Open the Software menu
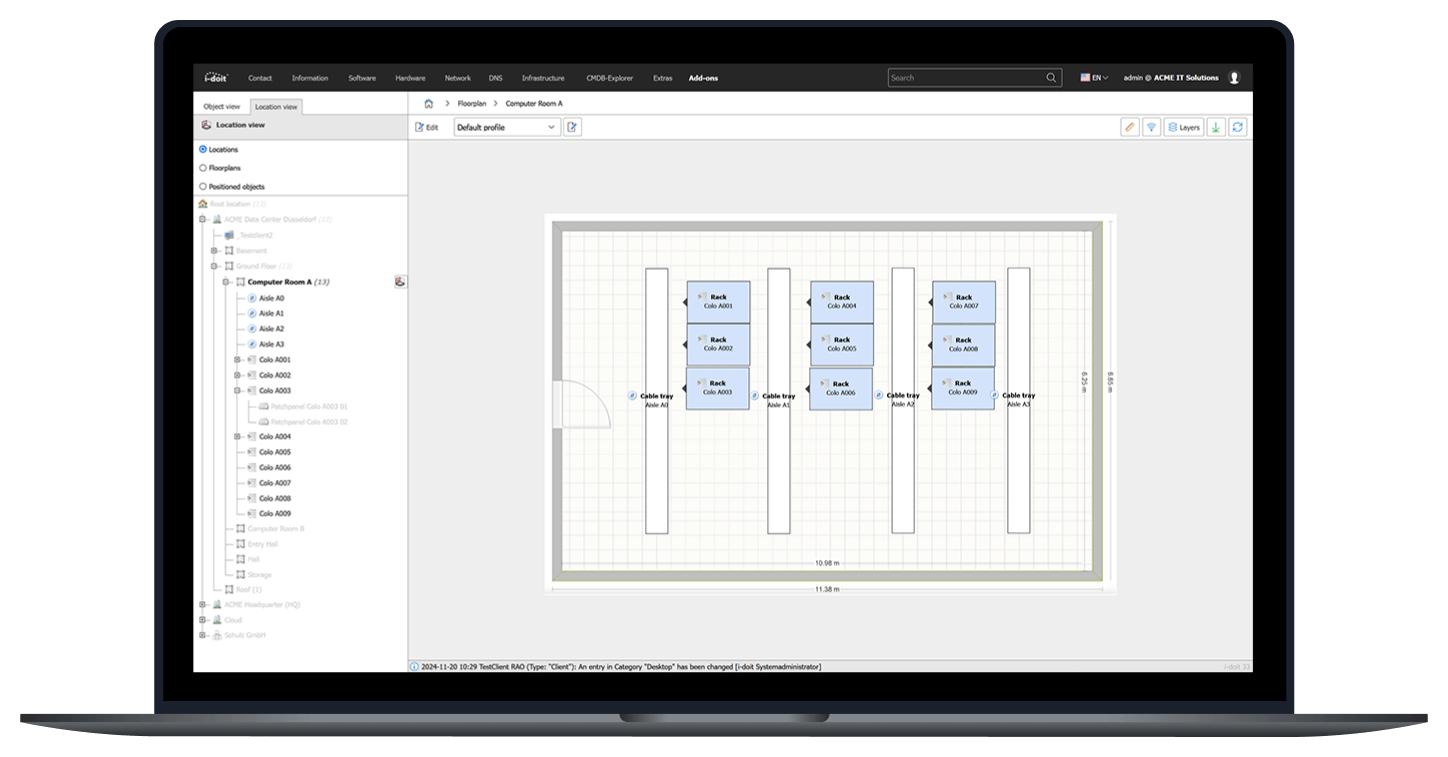 [x=362, y=78]
